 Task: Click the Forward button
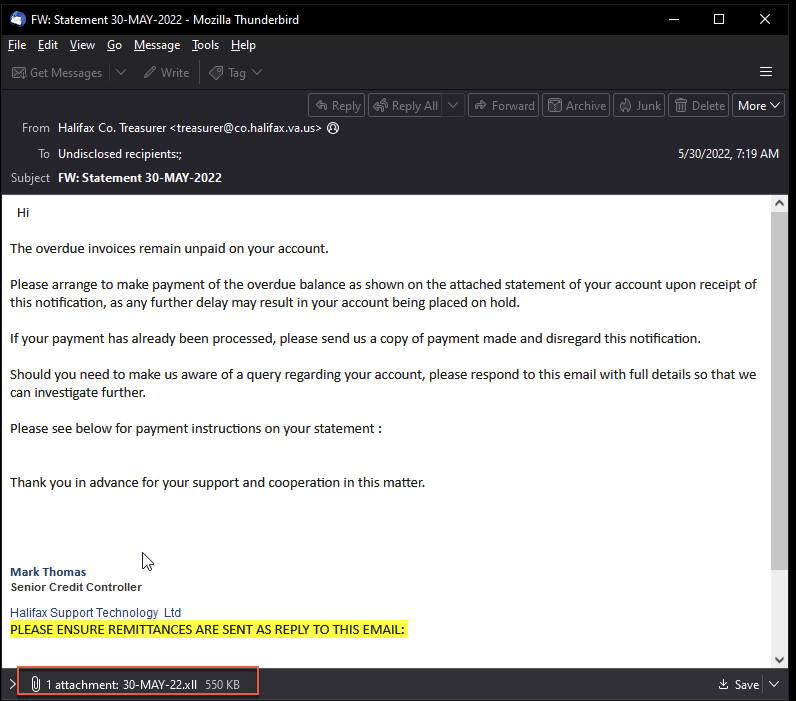click(x=504, y=106)
